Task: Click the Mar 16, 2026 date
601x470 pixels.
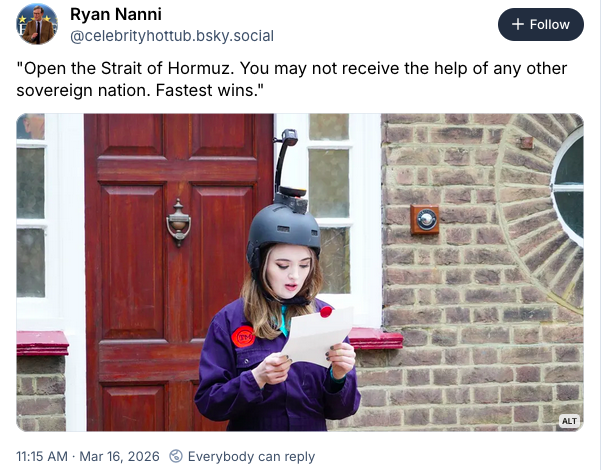Action: (x=119, y=456)
